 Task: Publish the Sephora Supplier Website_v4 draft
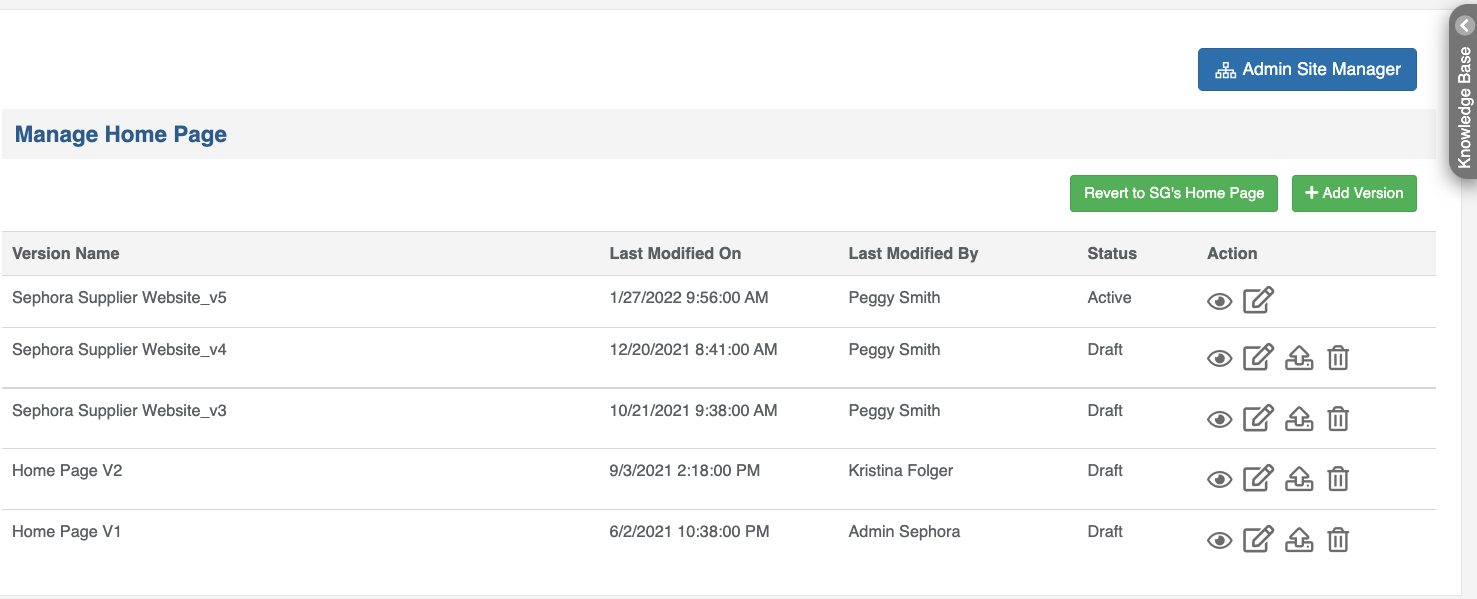tap(1298, 357)
